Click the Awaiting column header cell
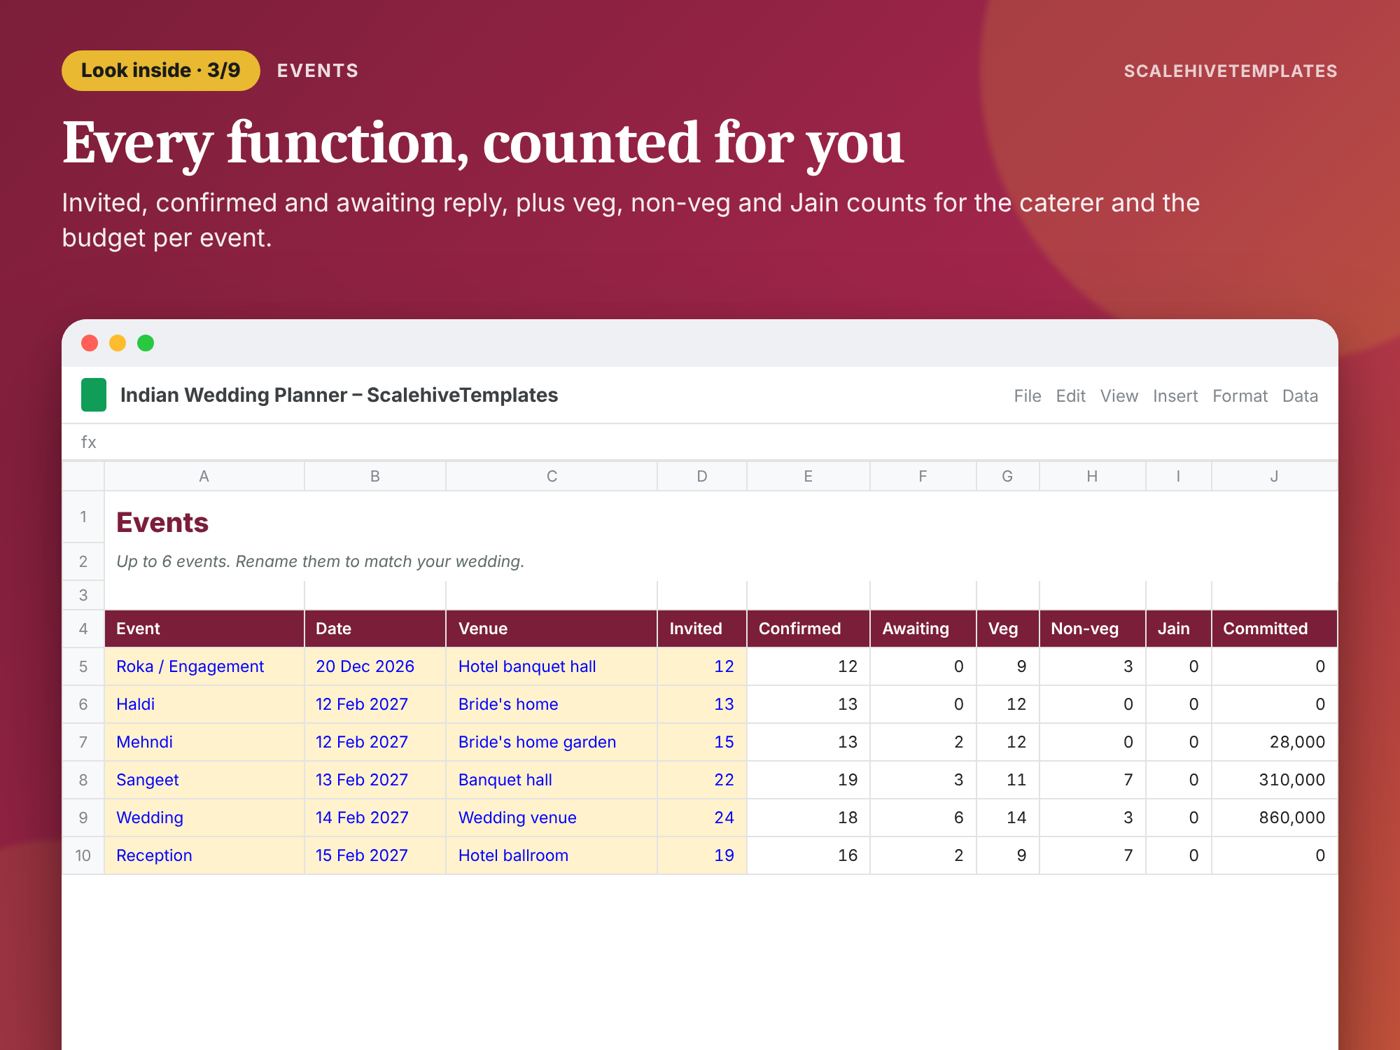Screen dimensions: 1400x1050 [923, 629]
